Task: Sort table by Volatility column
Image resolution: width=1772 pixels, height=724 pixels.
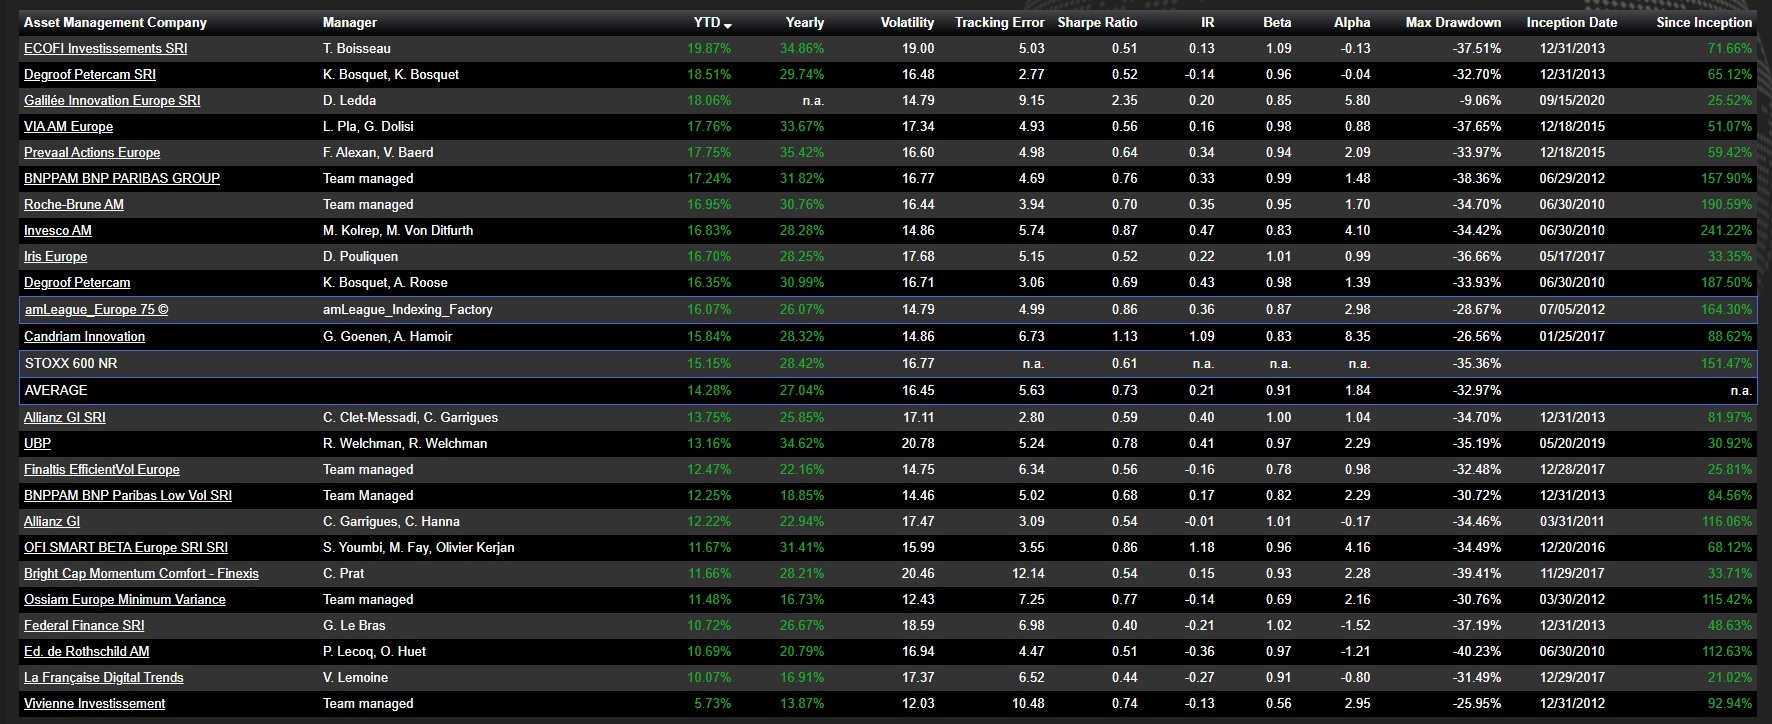Action: [907, 22]
